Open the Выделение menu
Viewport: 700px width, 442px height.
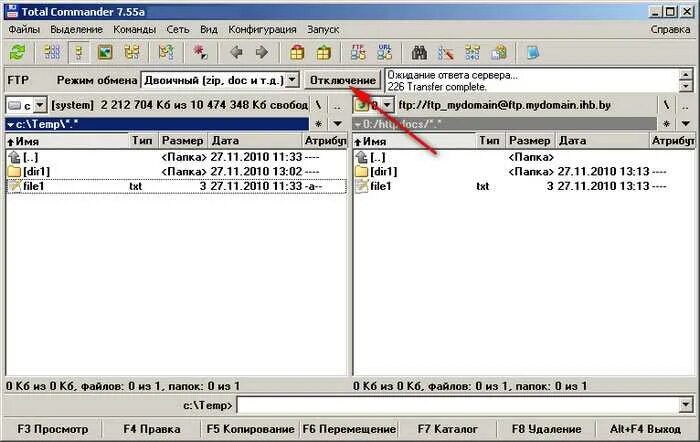point(76,29)
